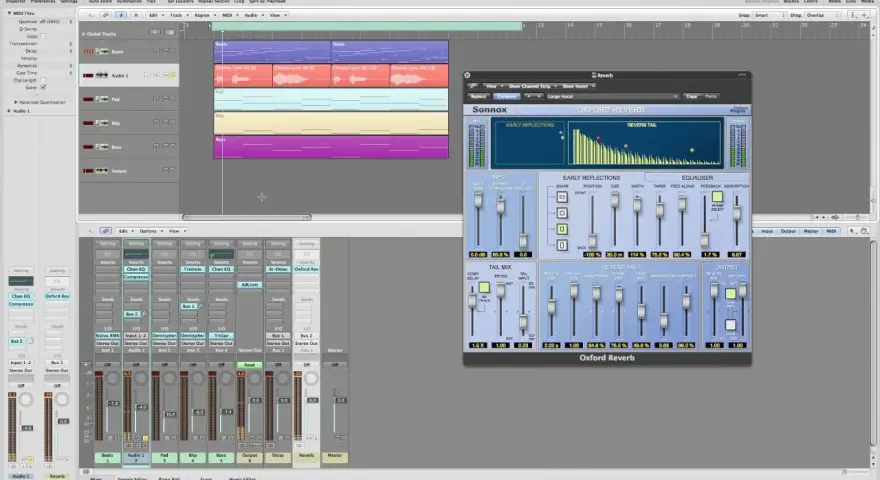Viewport: 880px width, 480px height.
Task: Click the mixer pointer tool icon
Action: [852, 231]
